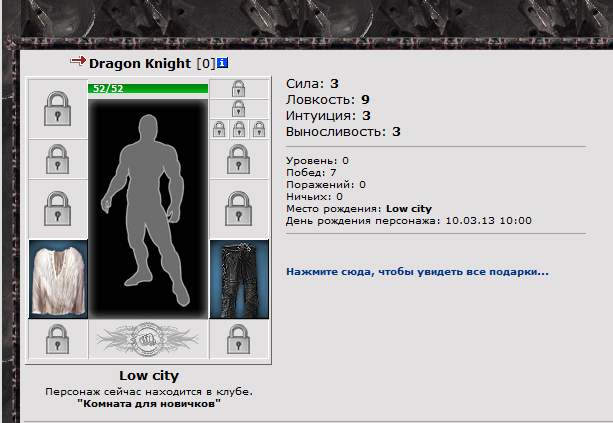Click the gray character silhouette image
The width and height of the screenshot is (613, 423).
(x=148, y=209)
